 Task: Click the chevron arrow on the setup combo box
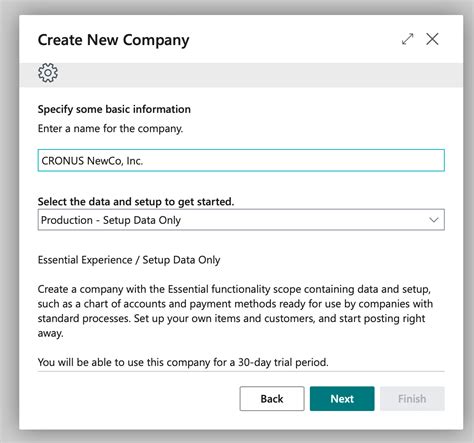click(434, 220)
